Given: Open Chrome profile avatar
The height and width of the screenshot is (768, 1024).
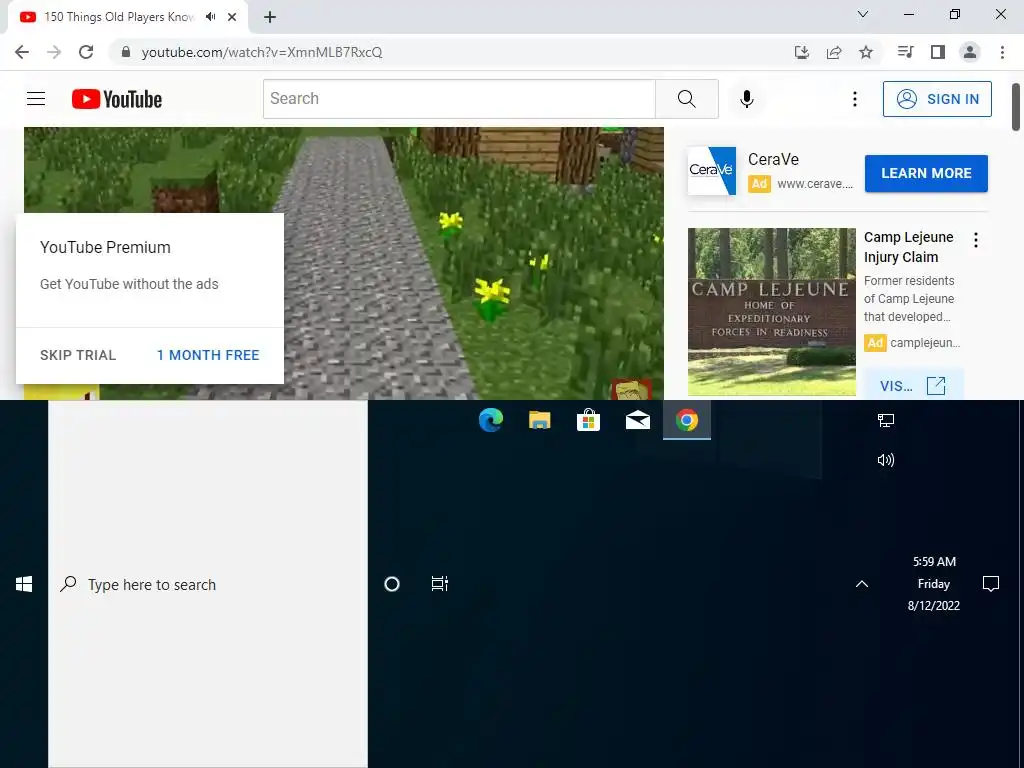Looking at the screenshot, I should tap(970, 52).
